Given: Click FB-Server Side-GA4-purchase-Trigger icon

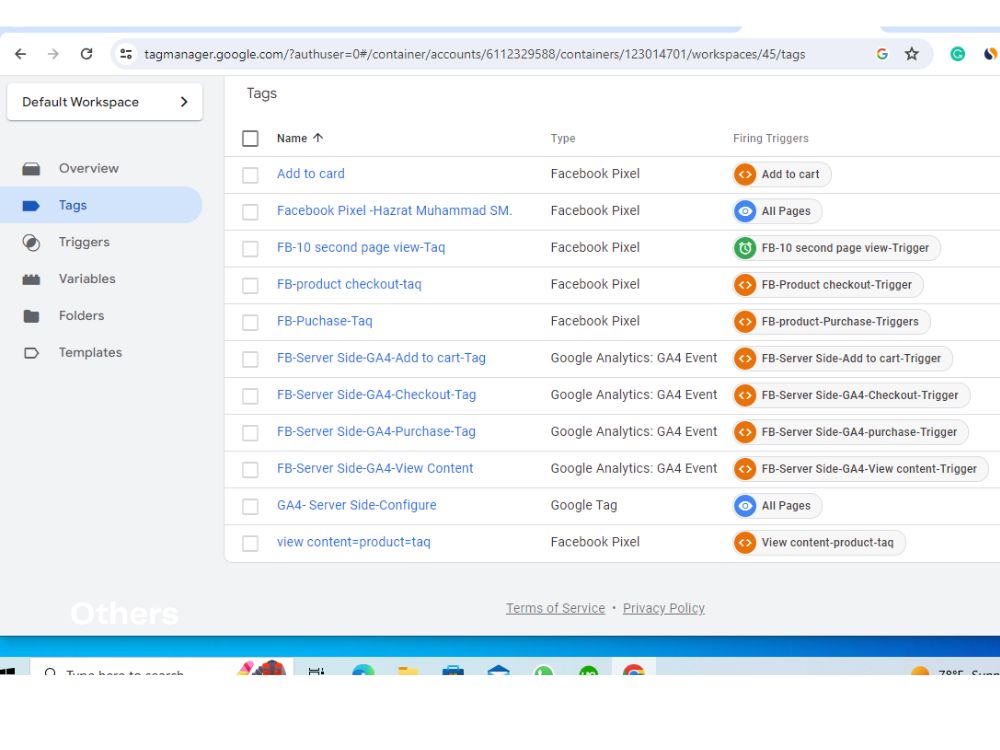Looking at the screenshot, I should pos(745,432).
